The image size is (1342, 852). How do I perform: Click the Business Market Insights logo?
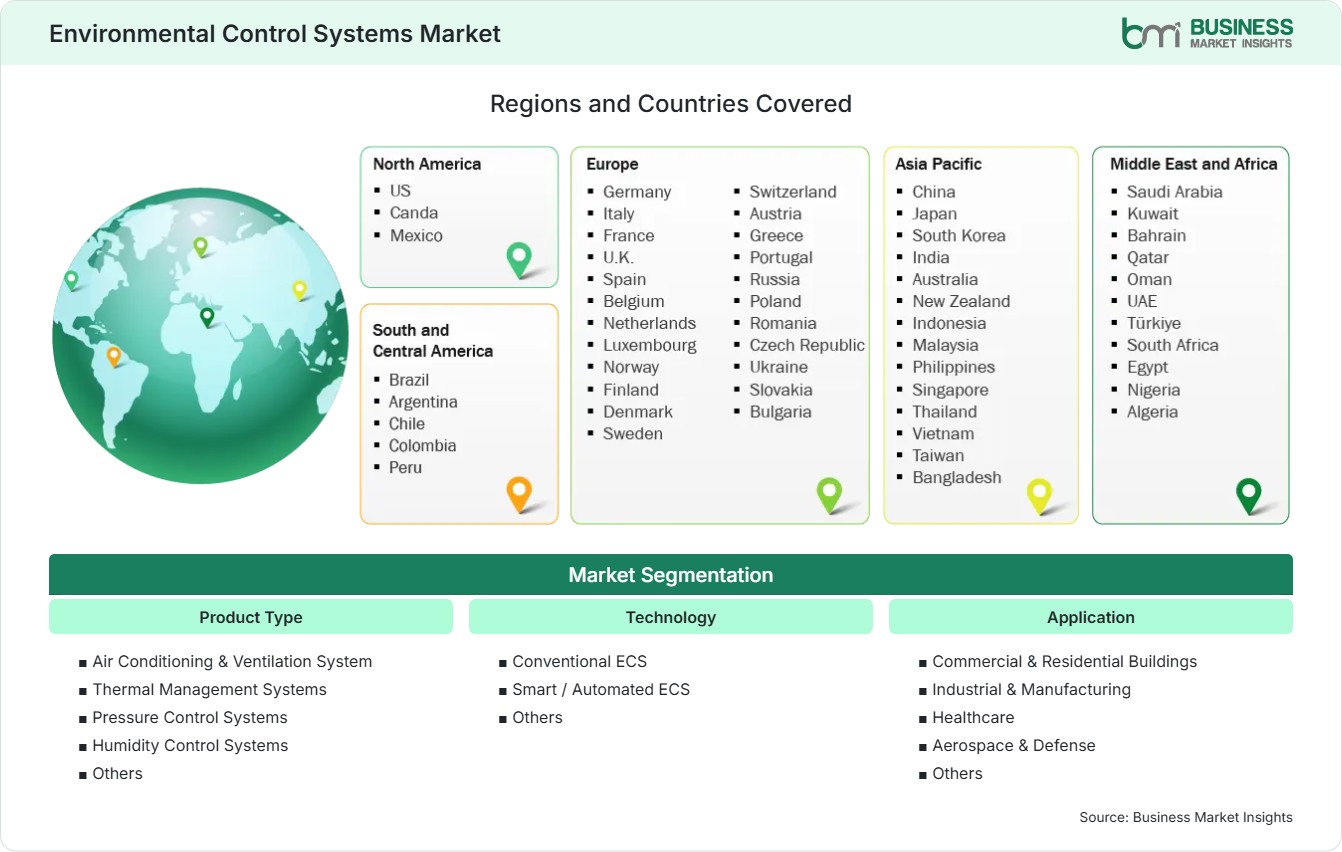pos(1207,32)
